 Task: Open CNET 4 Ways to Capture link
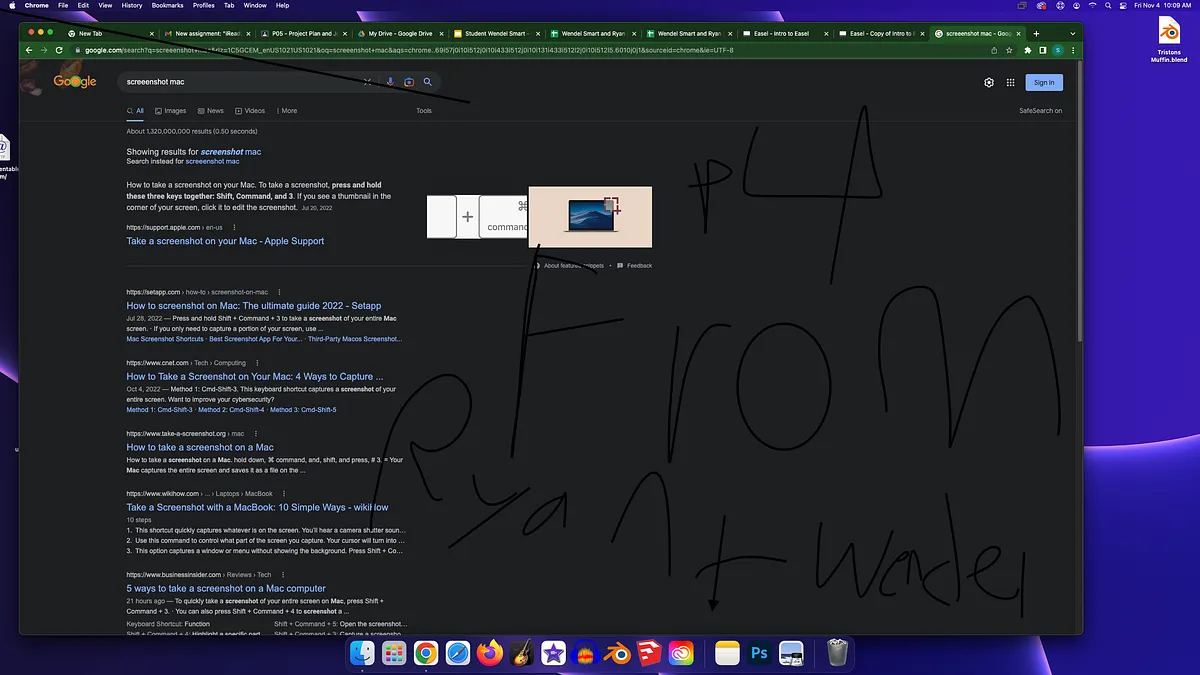click(x=255, y=377)
